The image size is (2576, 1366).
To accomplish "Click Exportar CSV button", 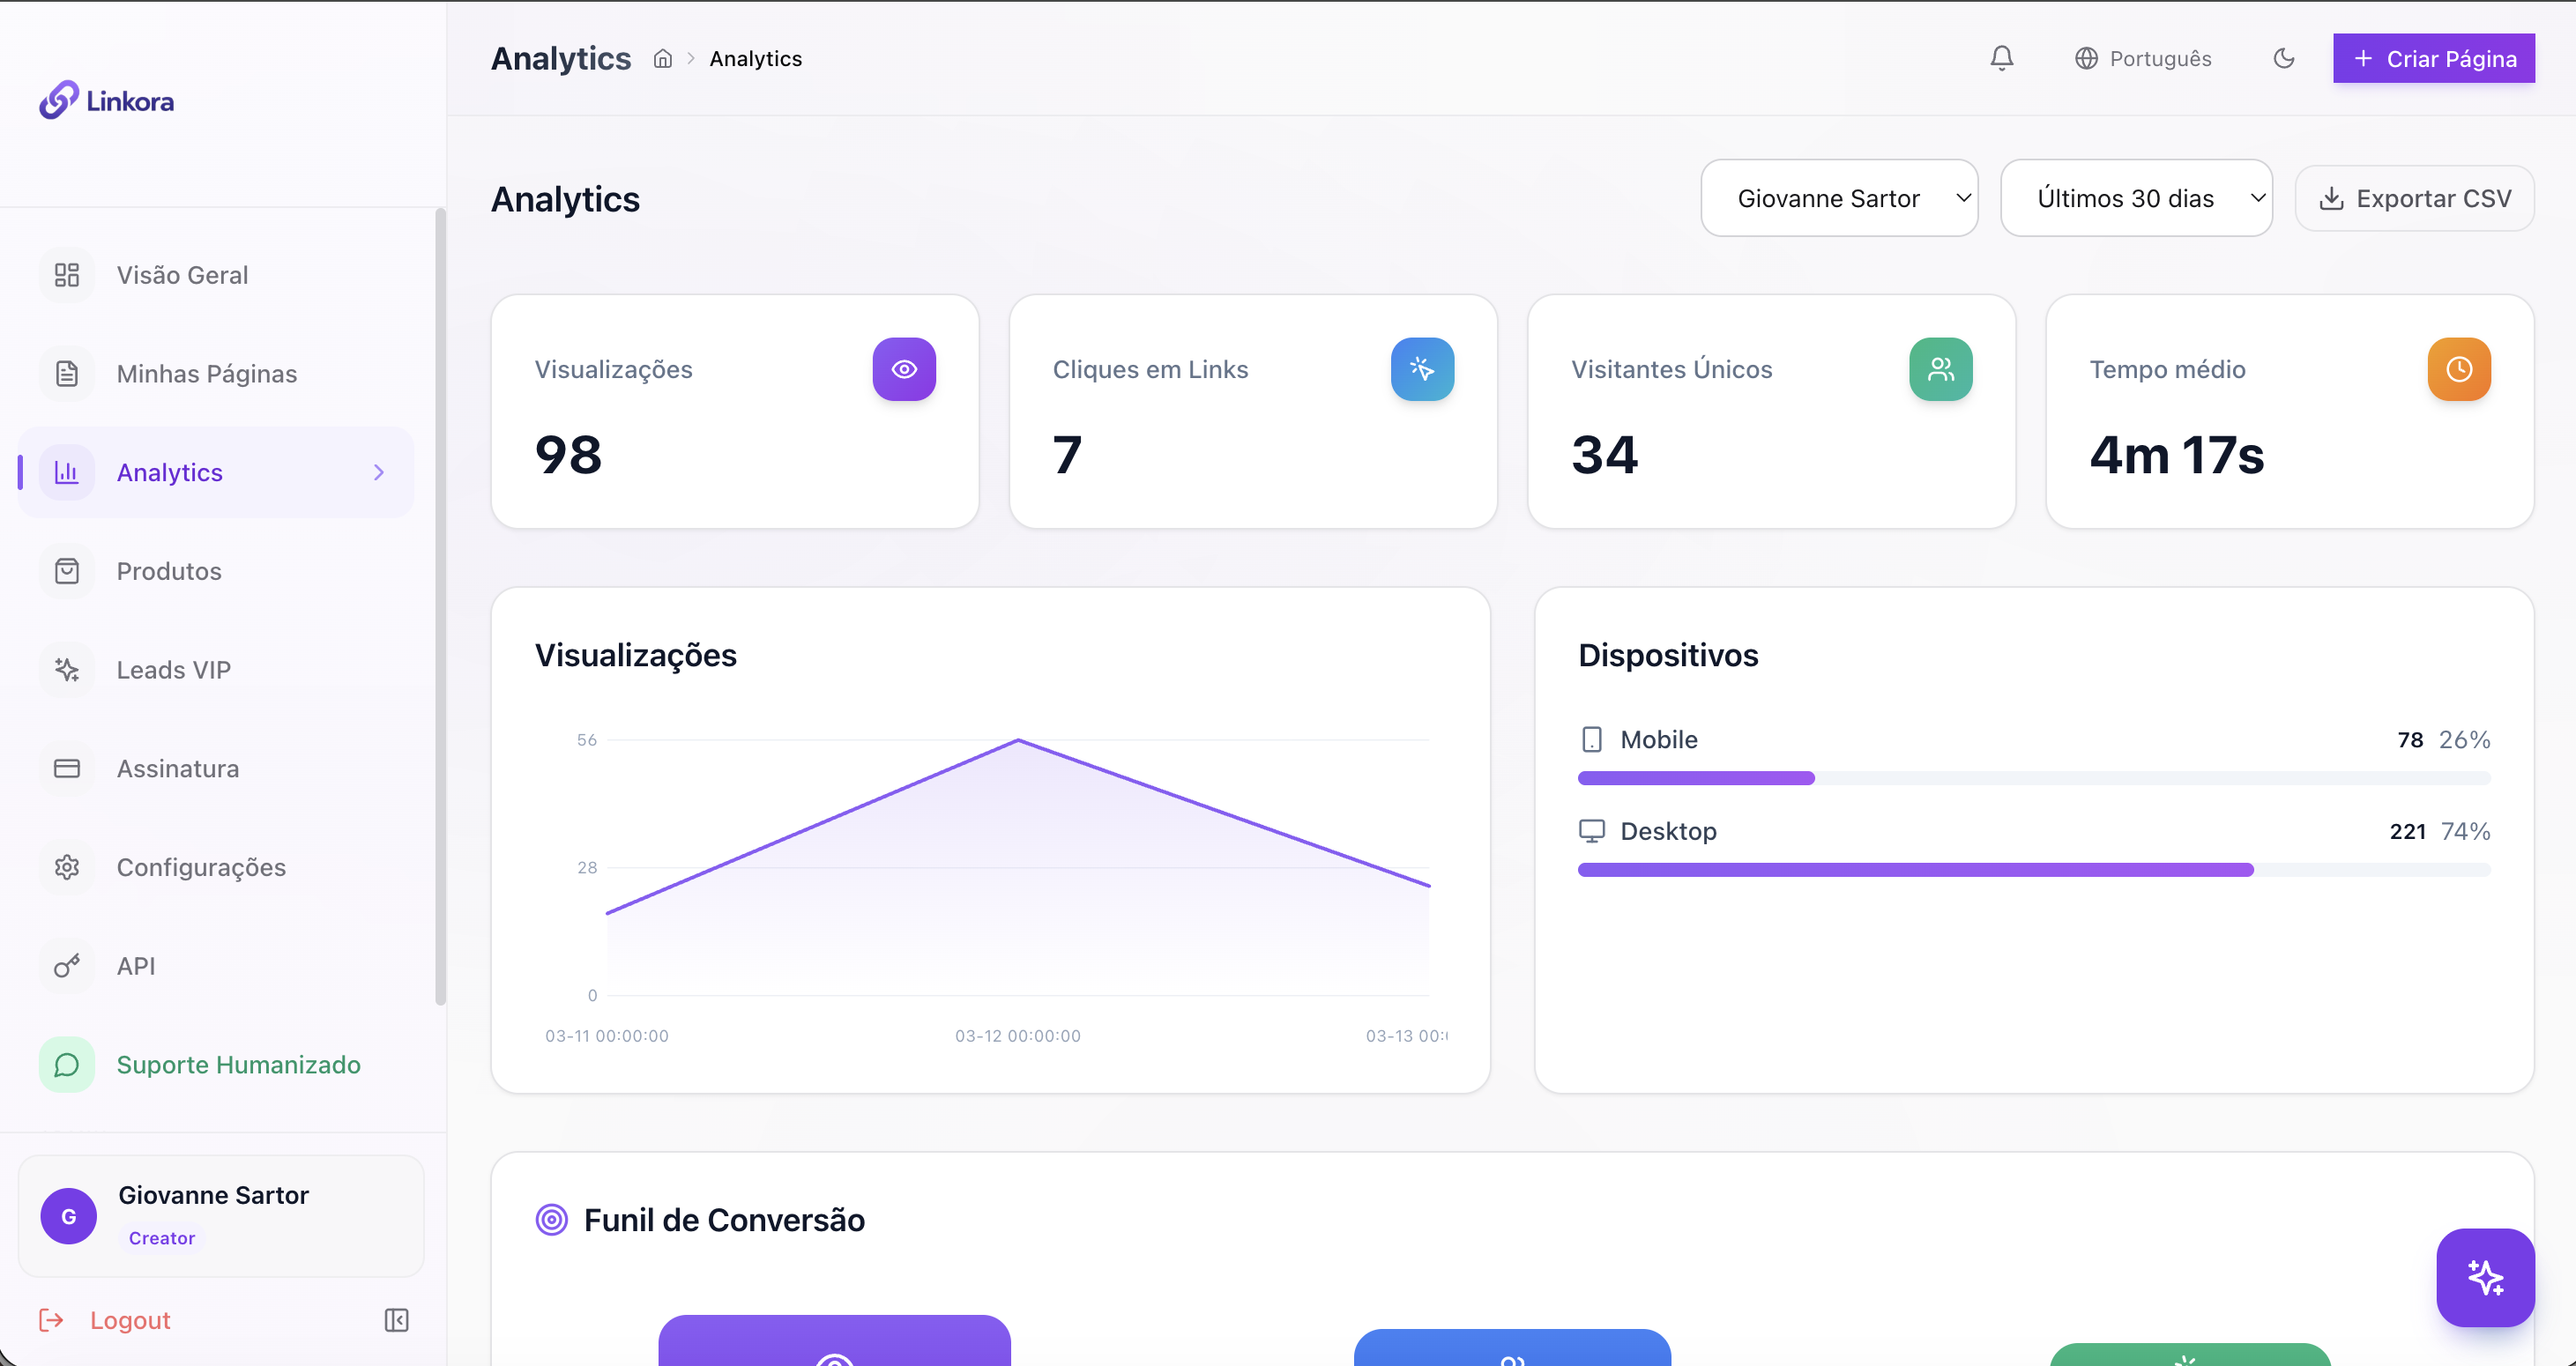I will (2414, 198).
